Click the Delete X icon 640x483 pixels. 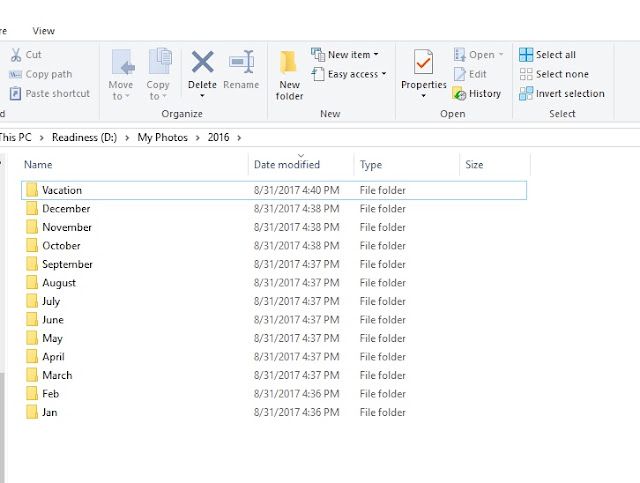pos(202,62)
